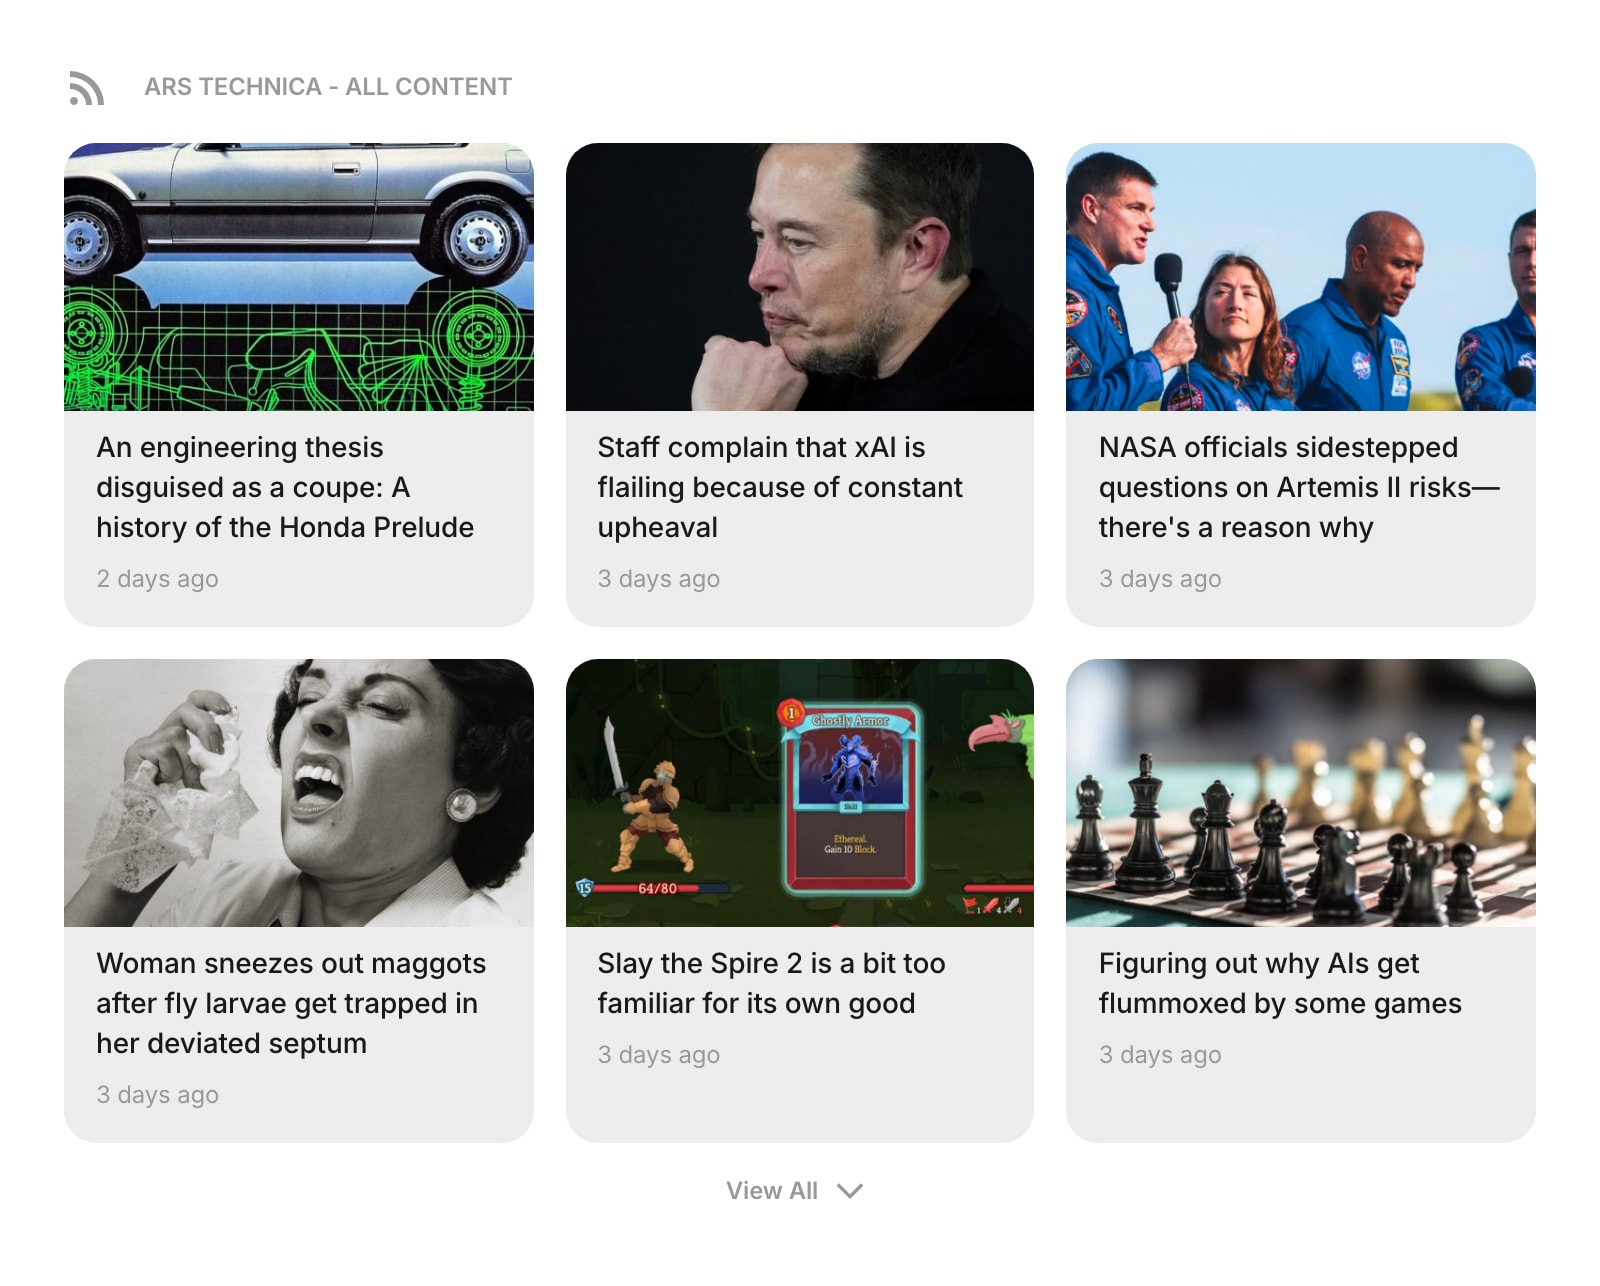Open the xAI flailing staff complaint headline
This screenshot has height=1286, width=1600.
[x=780, y=487]
